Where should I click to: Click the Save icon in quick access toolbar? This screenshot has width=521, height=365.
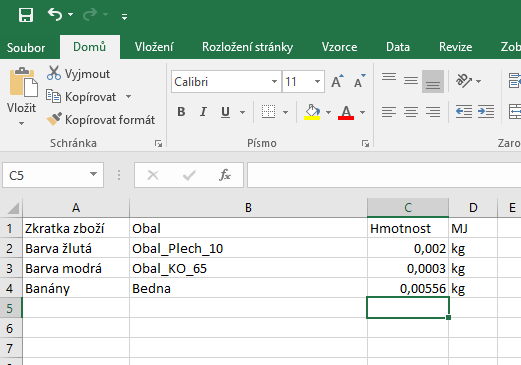[x=26, y=15]
